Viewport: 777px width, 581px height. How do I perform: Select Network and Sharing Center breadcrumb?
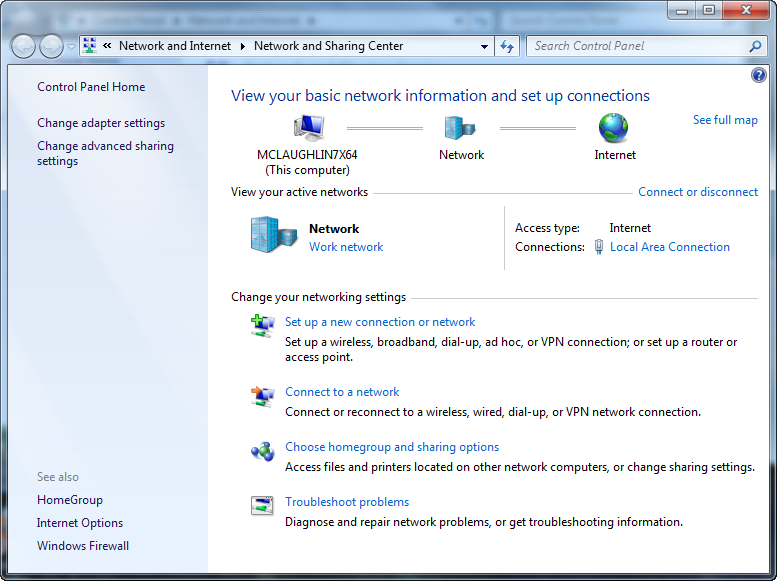coord(329,46)
